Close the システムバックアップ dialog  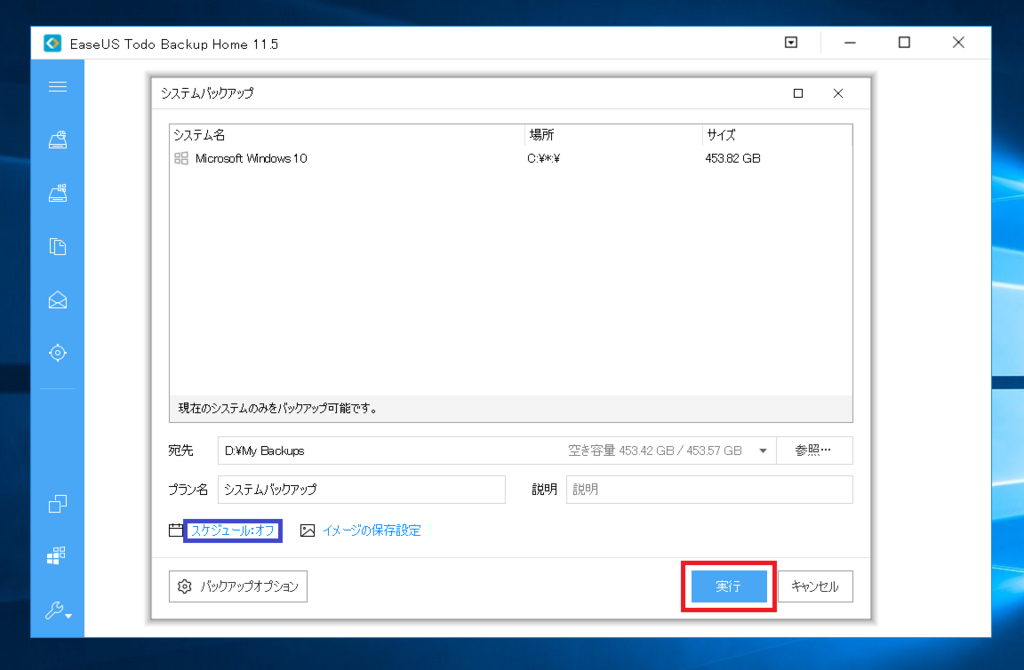tap(838, 93)
